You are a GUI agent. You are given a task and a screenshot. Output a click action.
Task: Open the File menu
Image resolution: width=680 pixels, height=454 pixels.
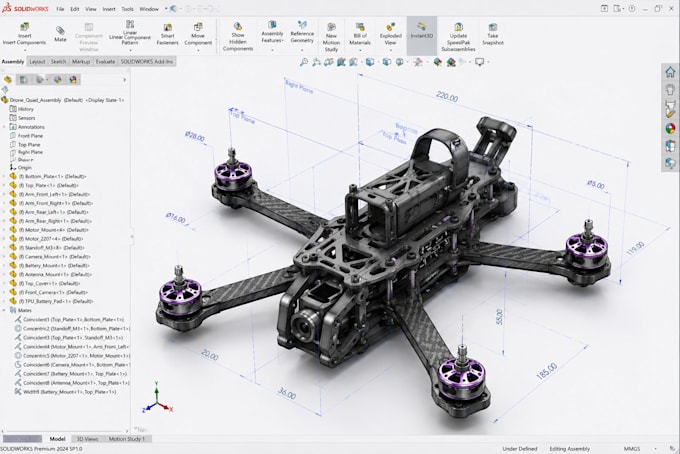(x=60, y=9)
